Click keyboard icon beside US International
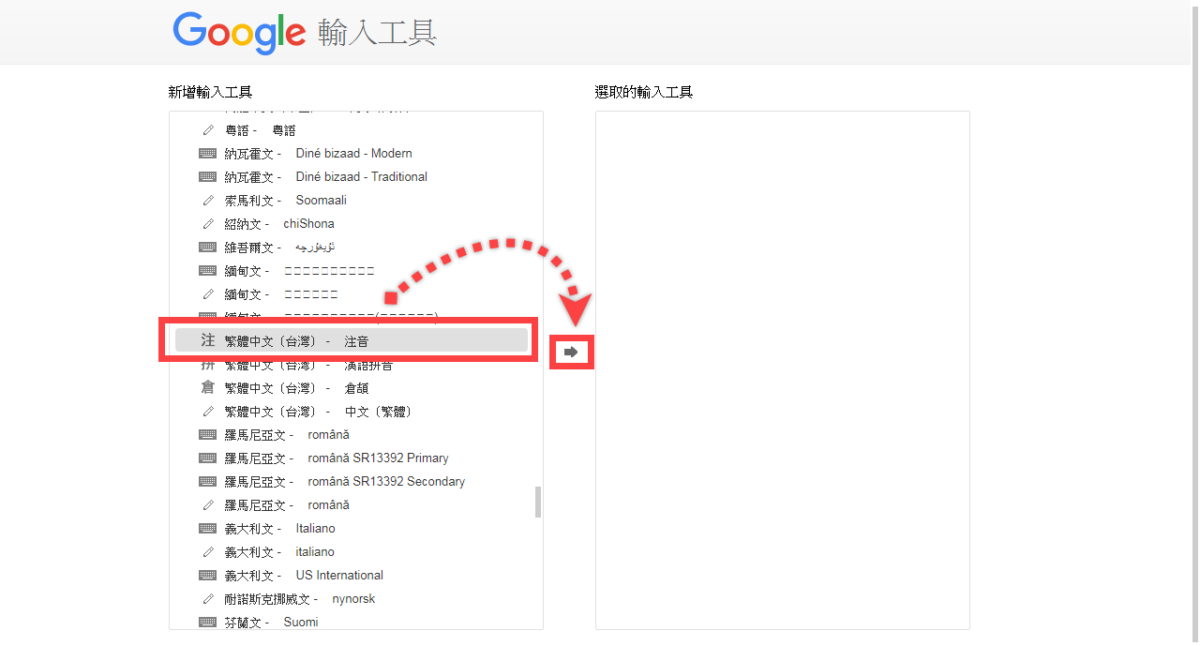Viewport: 1200px width, 646px height. click(208, 575)
